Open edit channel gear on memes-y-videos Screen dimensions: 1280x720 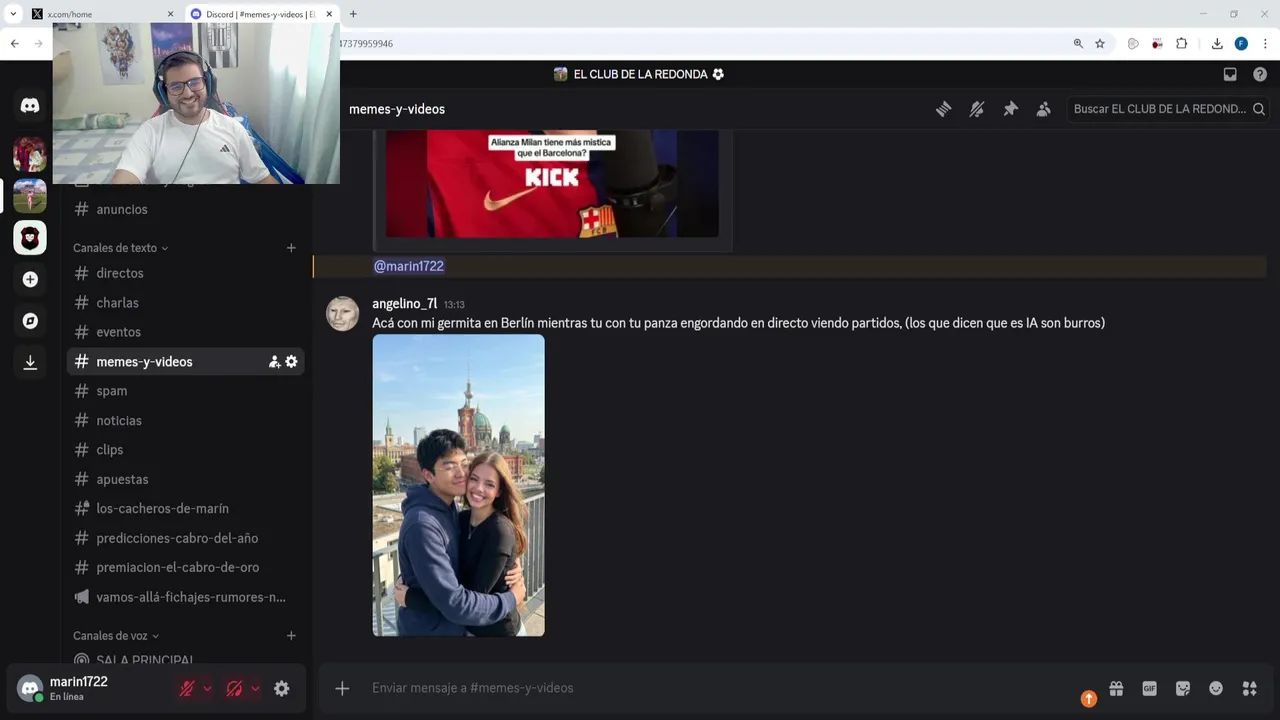(x=291, y=362)
